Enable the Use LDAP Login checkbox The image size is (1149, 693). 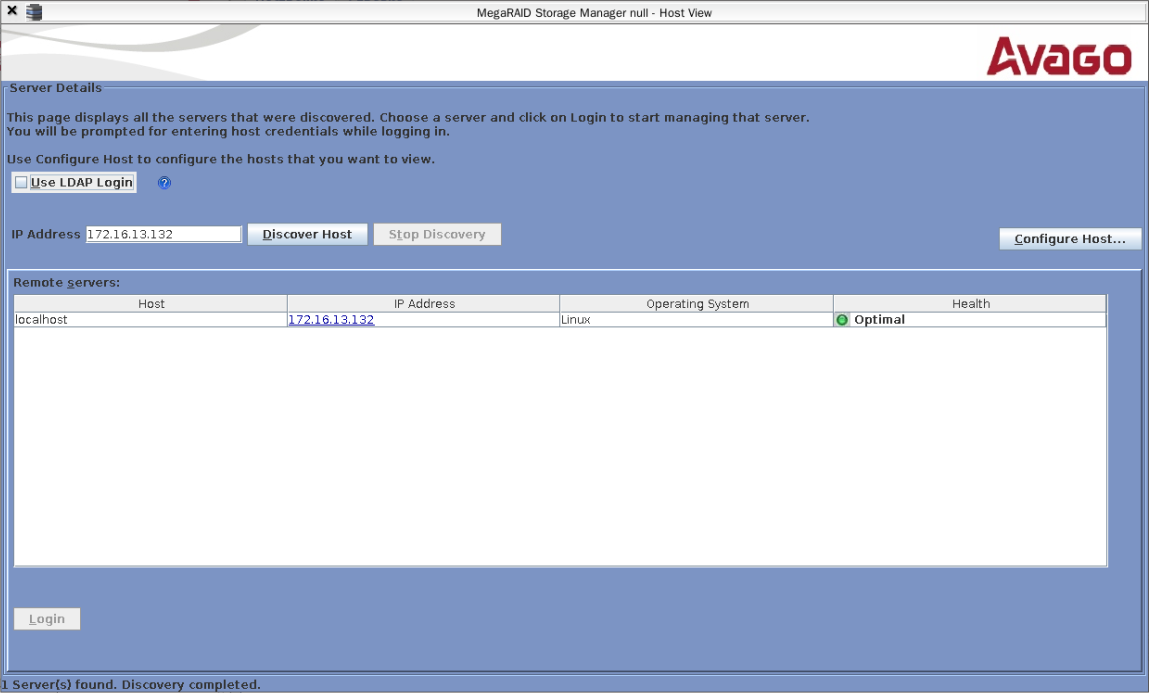[x=21, y=183]
